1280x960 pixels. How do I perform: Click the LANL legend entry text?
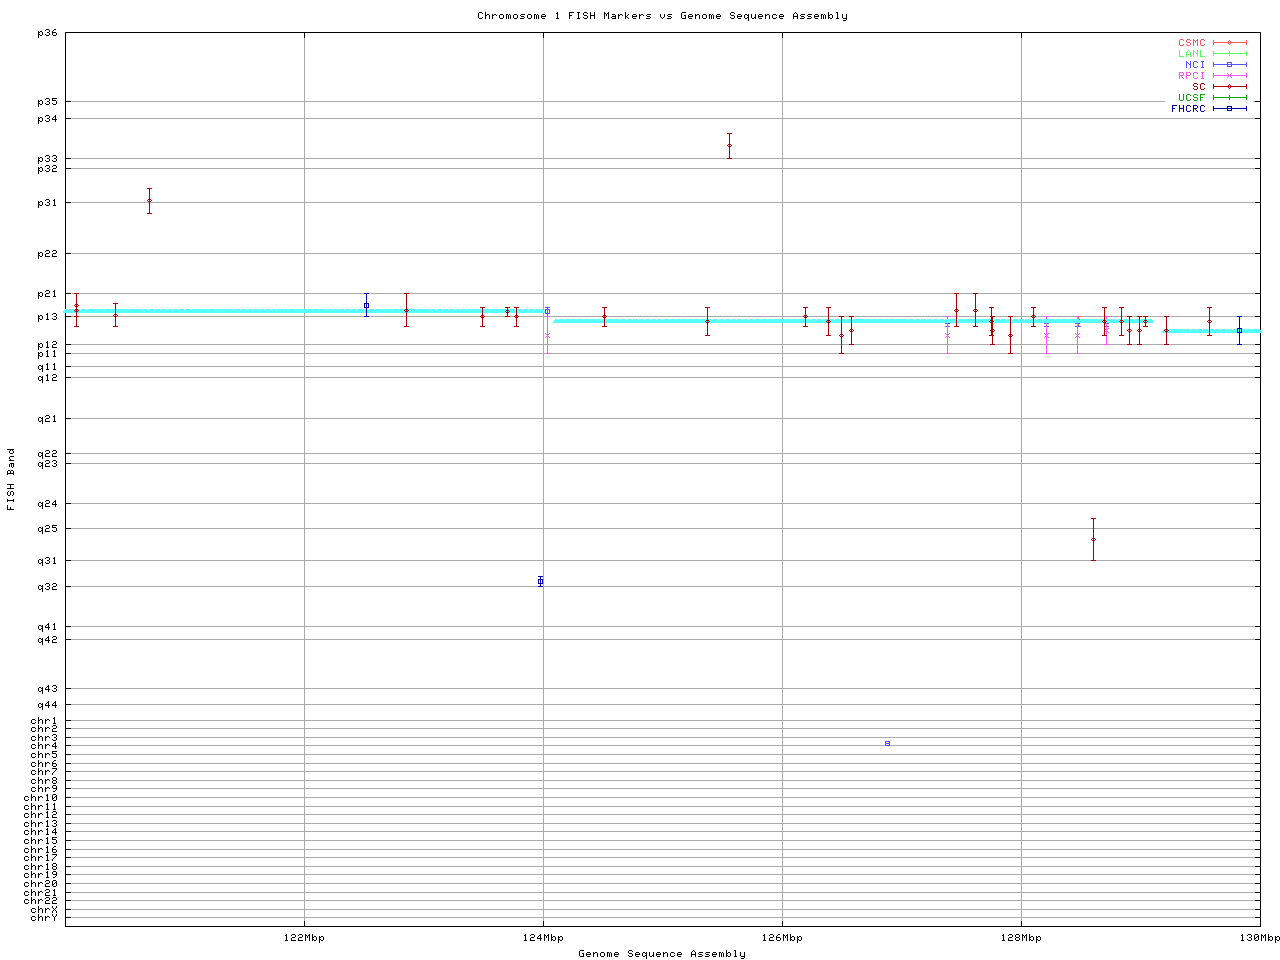click(1191, 54)
